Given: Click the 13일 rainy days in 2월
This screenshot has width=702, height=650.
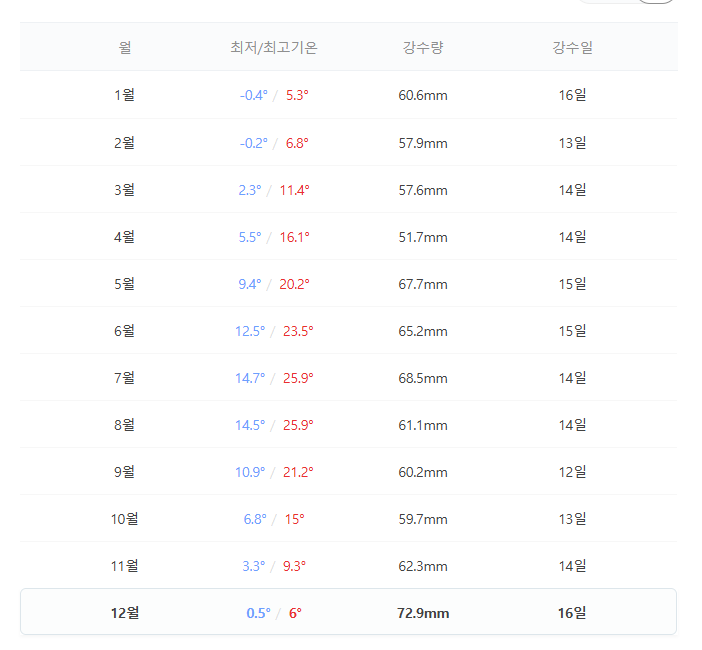Looking at the screenshot, I should [572, 143].
